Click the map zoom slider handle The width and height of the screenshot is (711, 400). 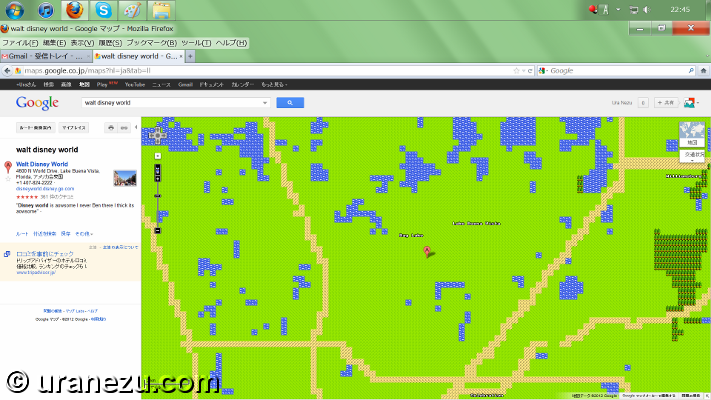point(157,196)
